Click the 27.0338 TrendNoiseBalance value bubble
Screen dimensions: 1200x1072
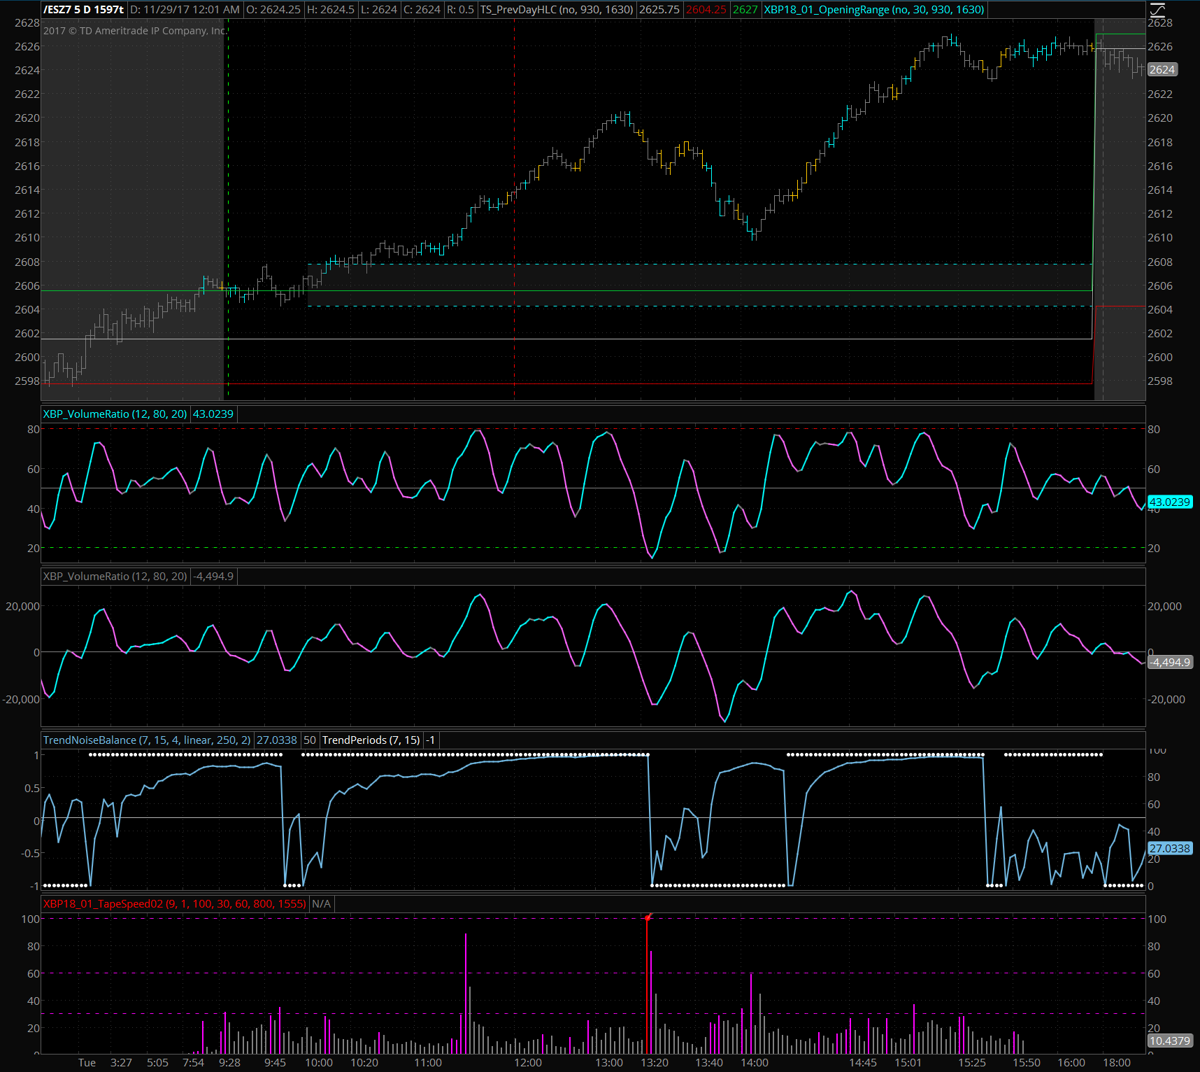(x=1169, y=848)
